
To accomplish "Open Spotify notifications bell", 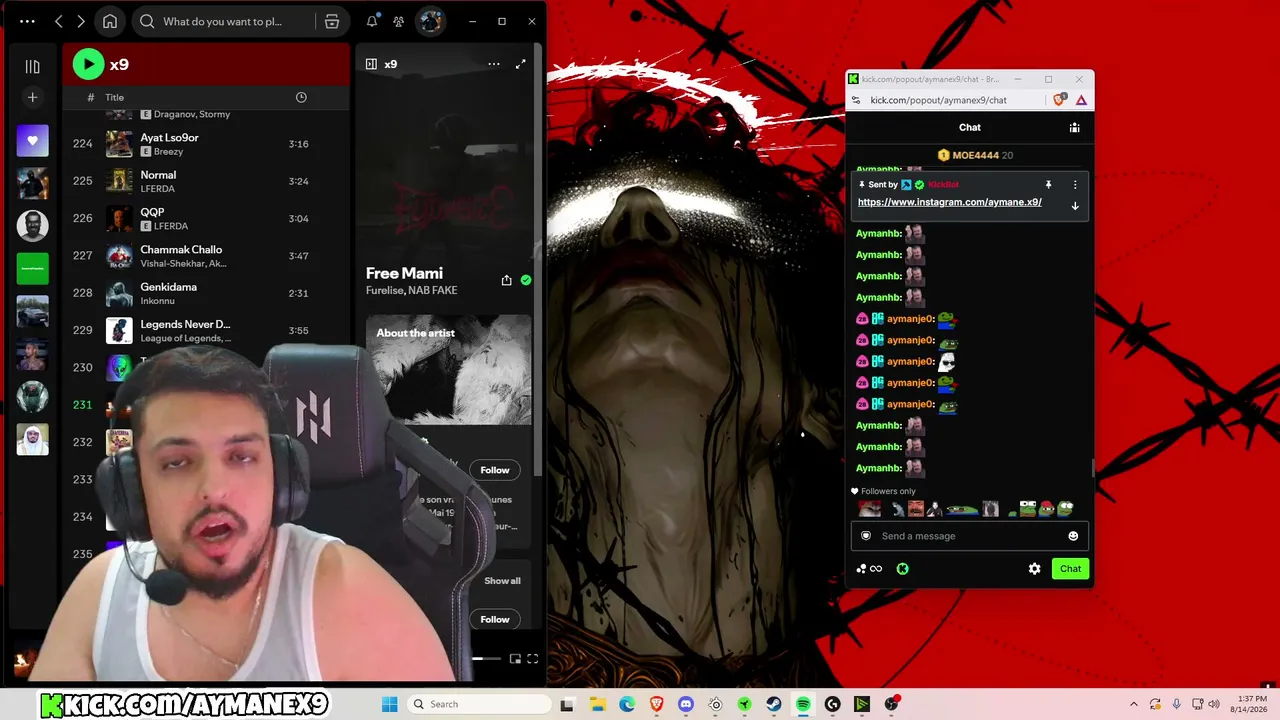I will click(x=372, y=21).
